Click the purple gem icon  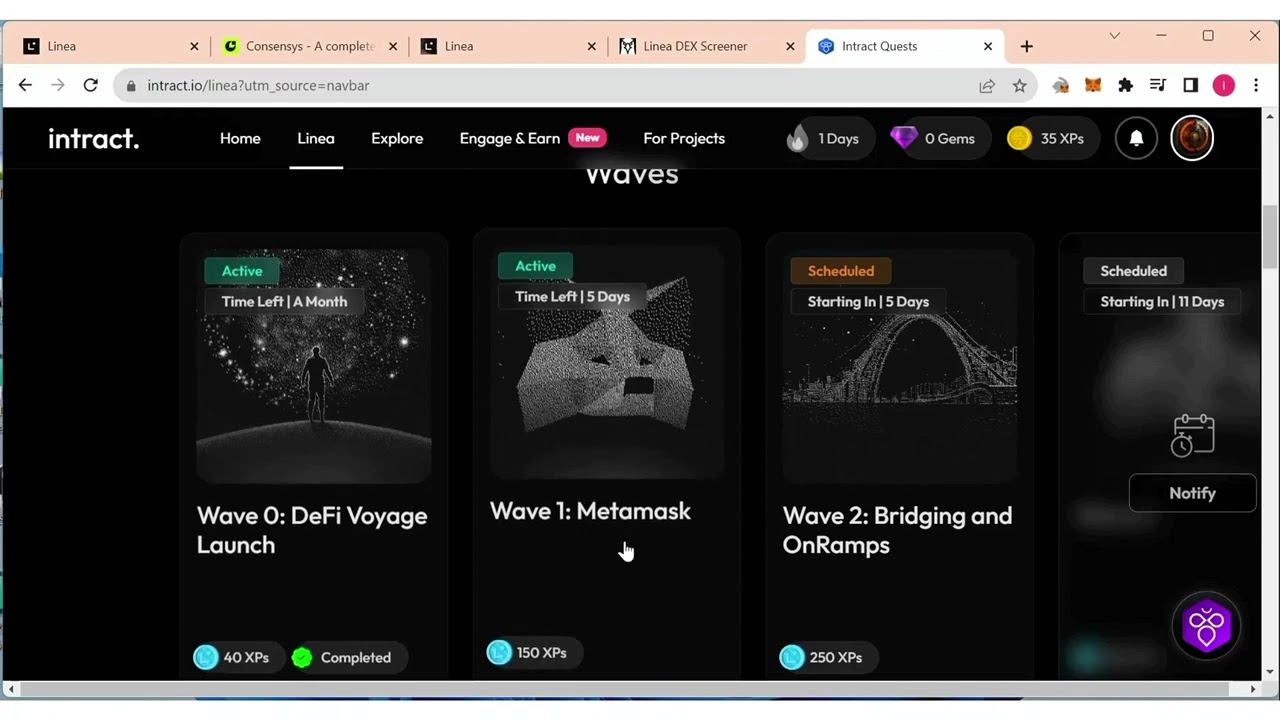tap(904, 138)
